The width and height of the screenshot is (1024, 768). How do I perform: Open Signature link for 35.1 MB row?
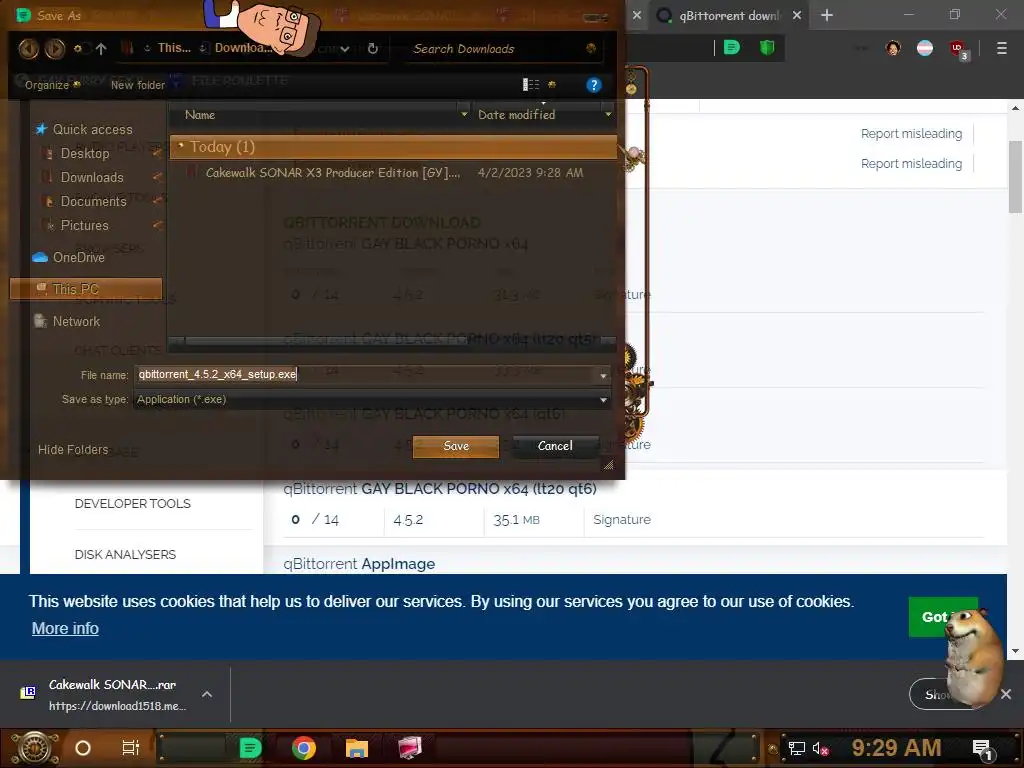(622, 520)
